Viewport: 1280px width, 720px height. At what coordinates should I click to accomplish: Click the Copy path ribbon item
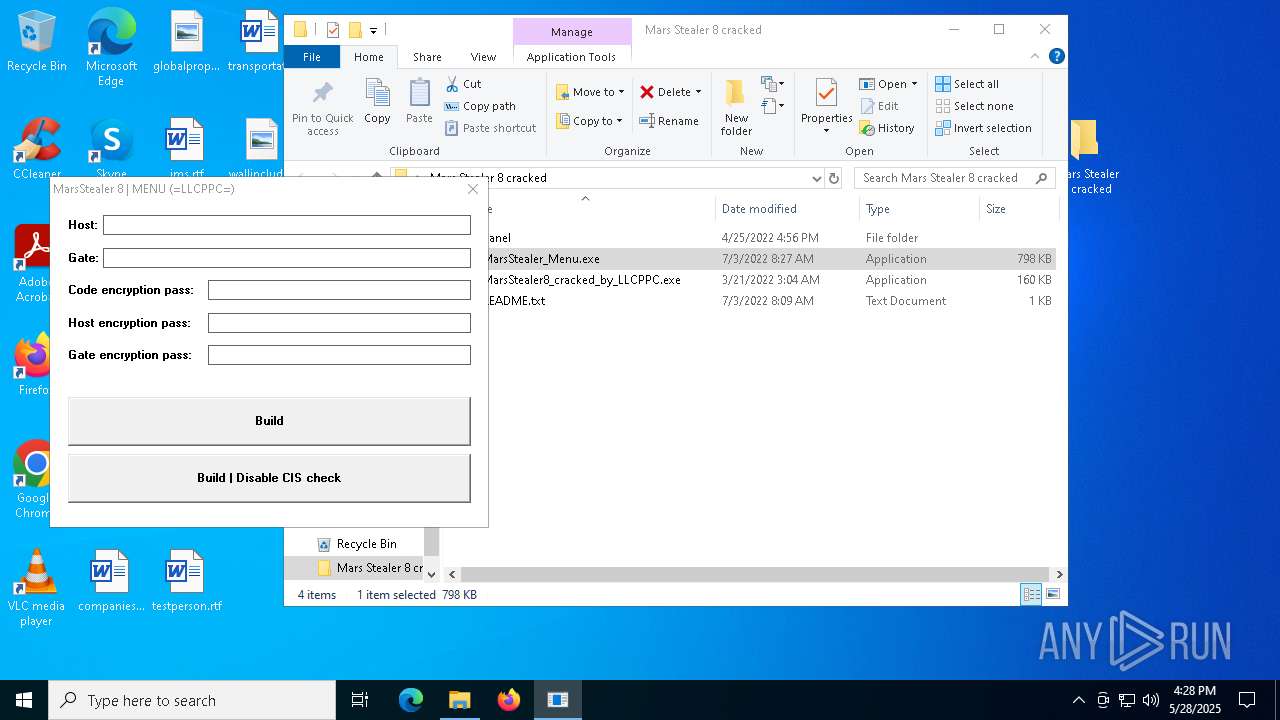pyautogui.click(x=480, y=106)
